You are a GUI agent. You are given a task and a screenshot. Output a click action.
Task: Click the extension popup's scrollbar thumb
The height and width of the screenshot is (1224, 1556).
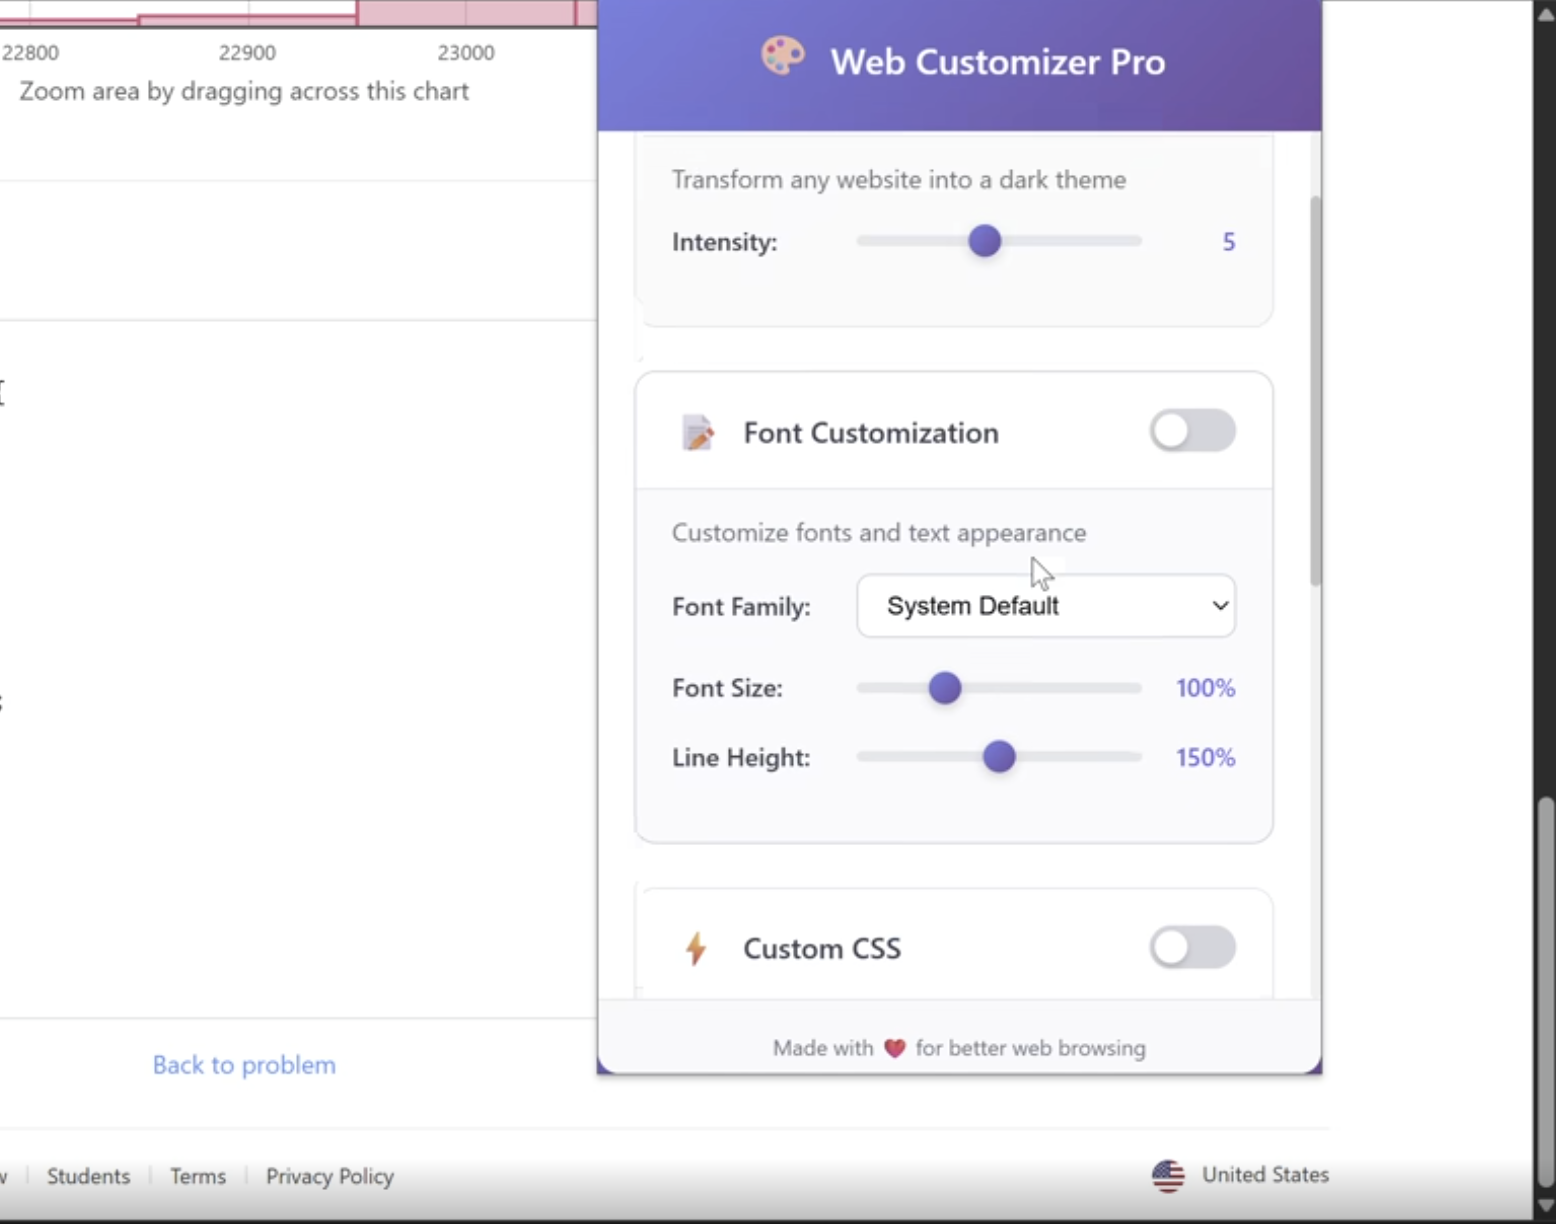(1315, 390)
